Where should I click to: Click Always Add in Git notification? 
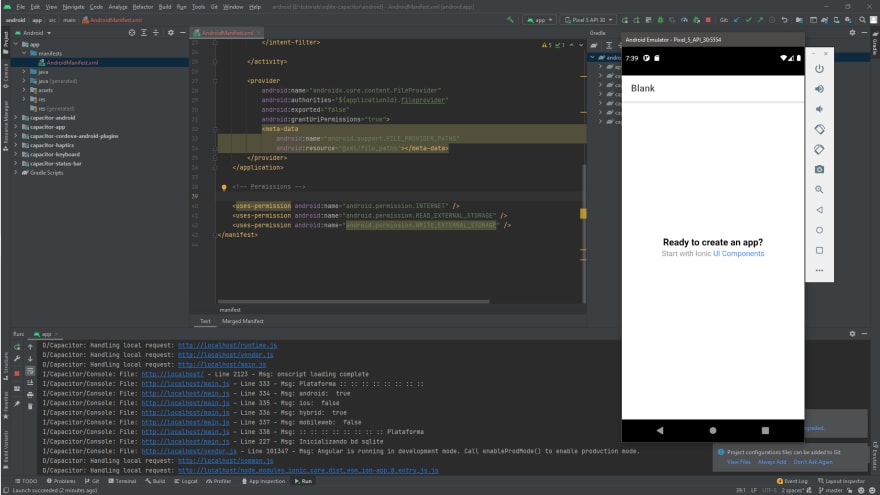click(x=772, y=462)
